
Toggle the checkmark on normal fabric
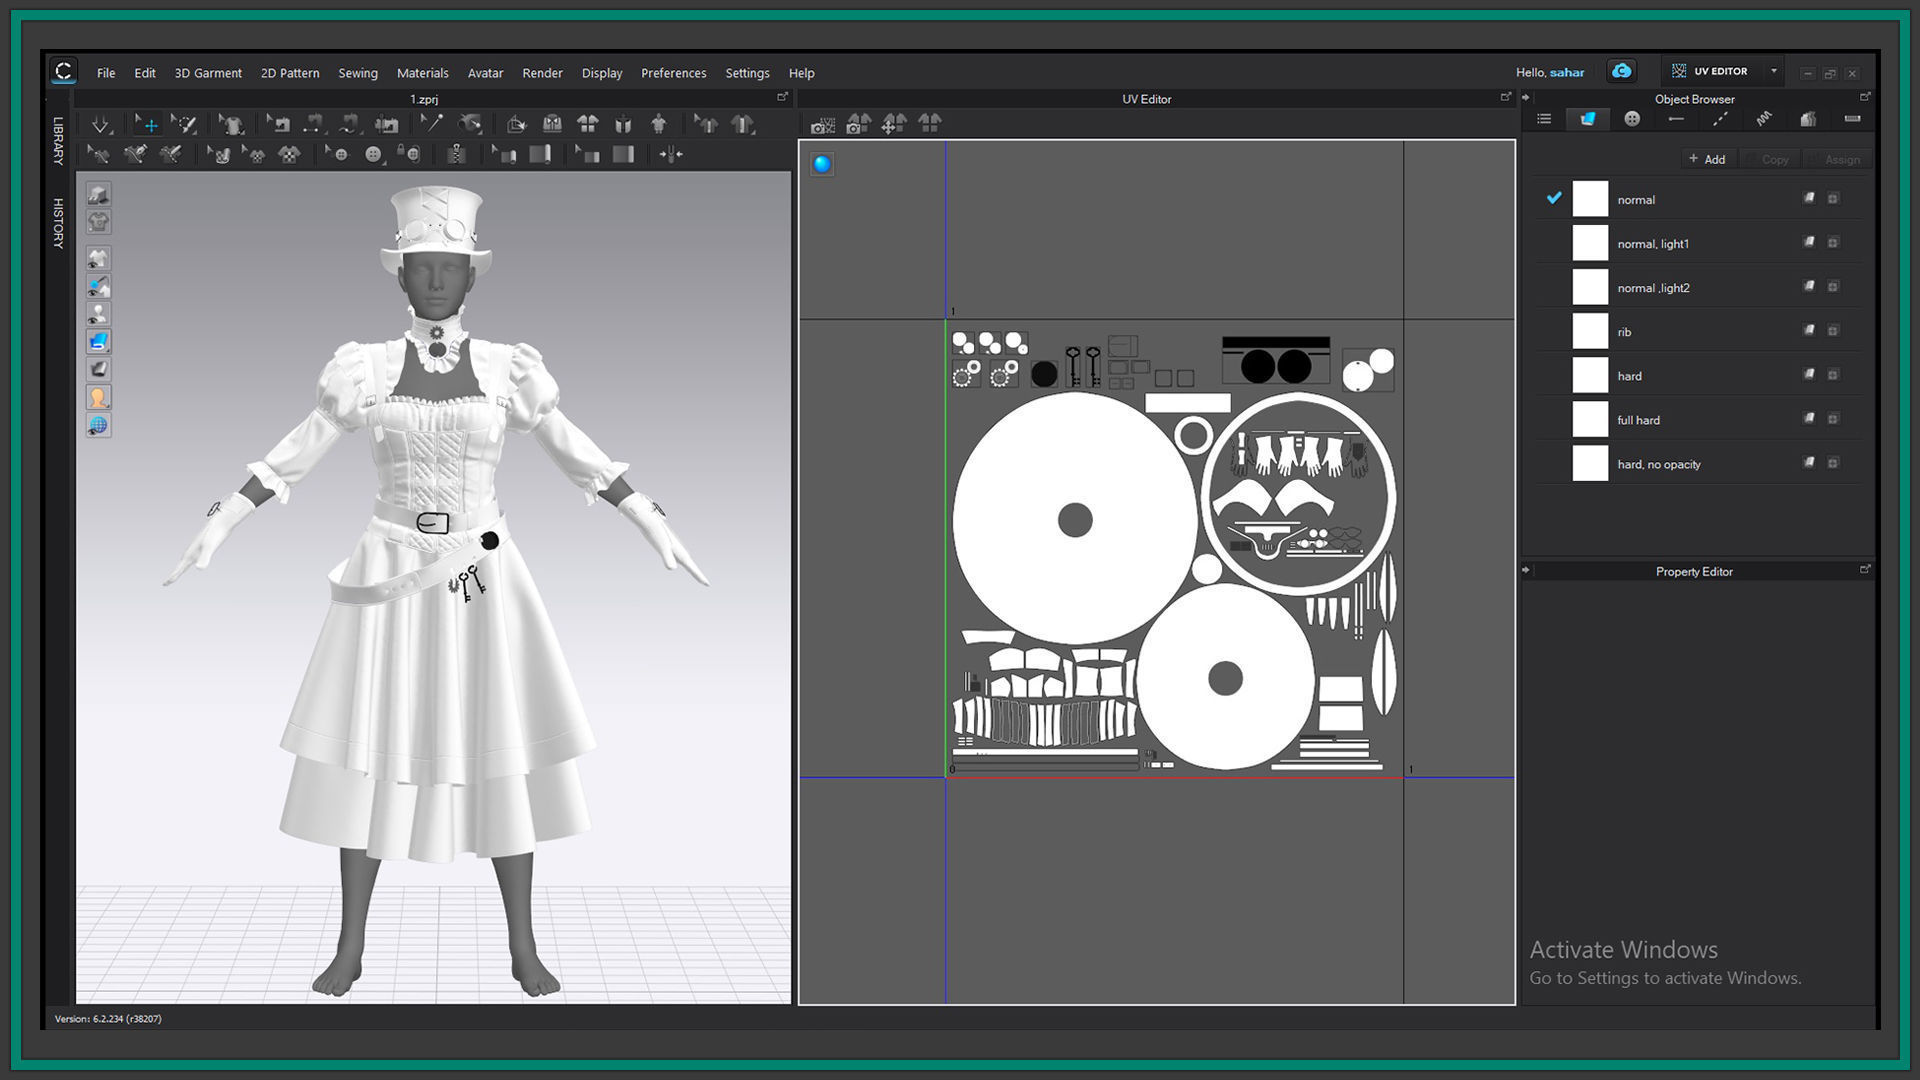coord(1554,198)
